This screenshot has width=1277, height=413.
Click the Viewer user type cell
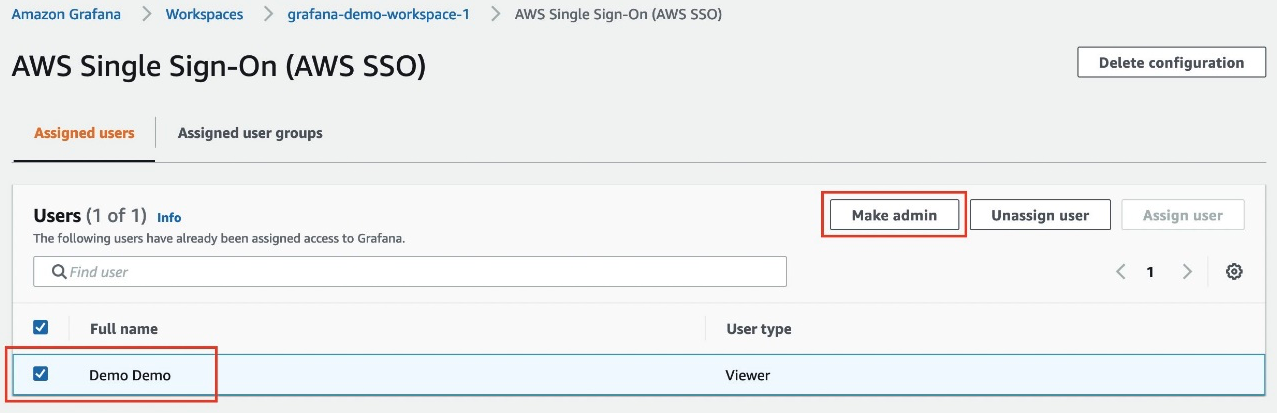pos(748,375)
